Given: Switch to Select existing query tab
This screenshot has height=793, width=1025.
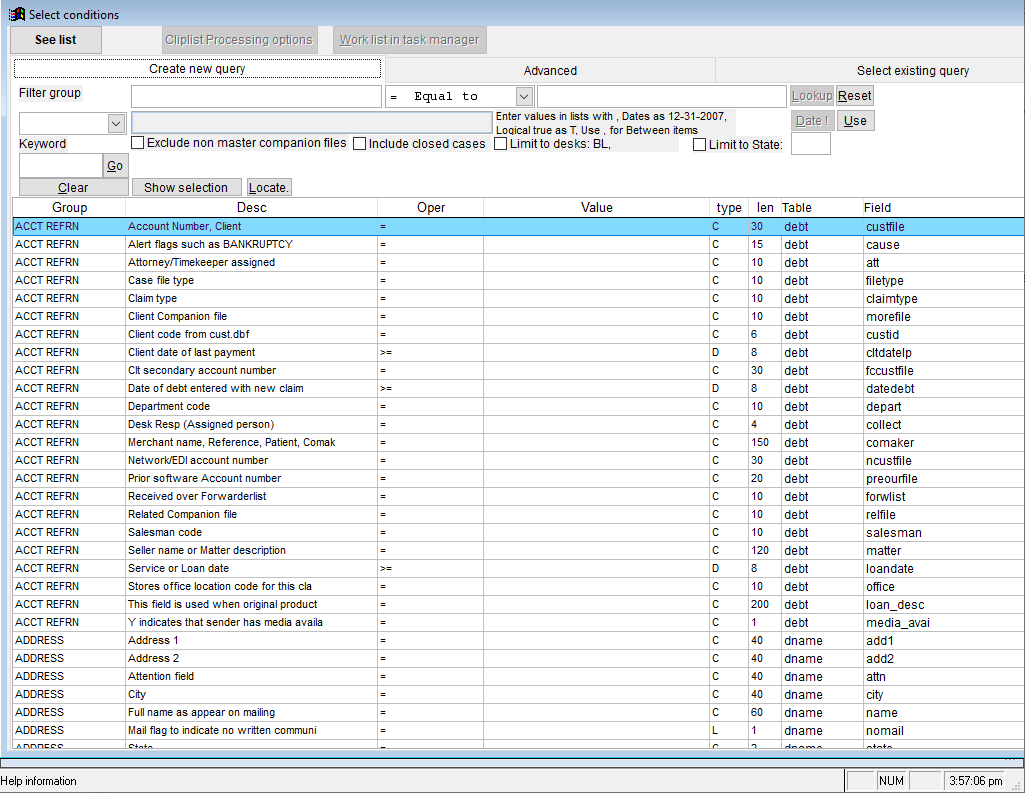Looking at the screenshot, I should point(913,71).
